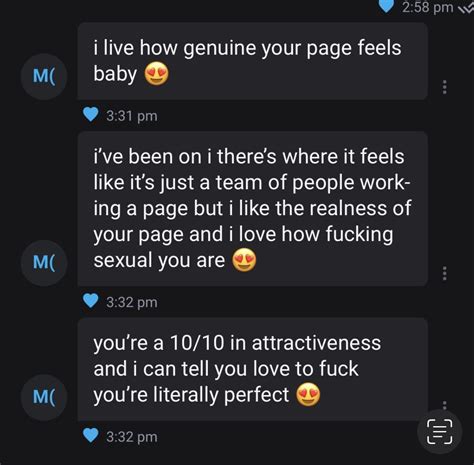
Task: Click the read-receipt check marks near 2:58 pm
Action: [465, 9]
